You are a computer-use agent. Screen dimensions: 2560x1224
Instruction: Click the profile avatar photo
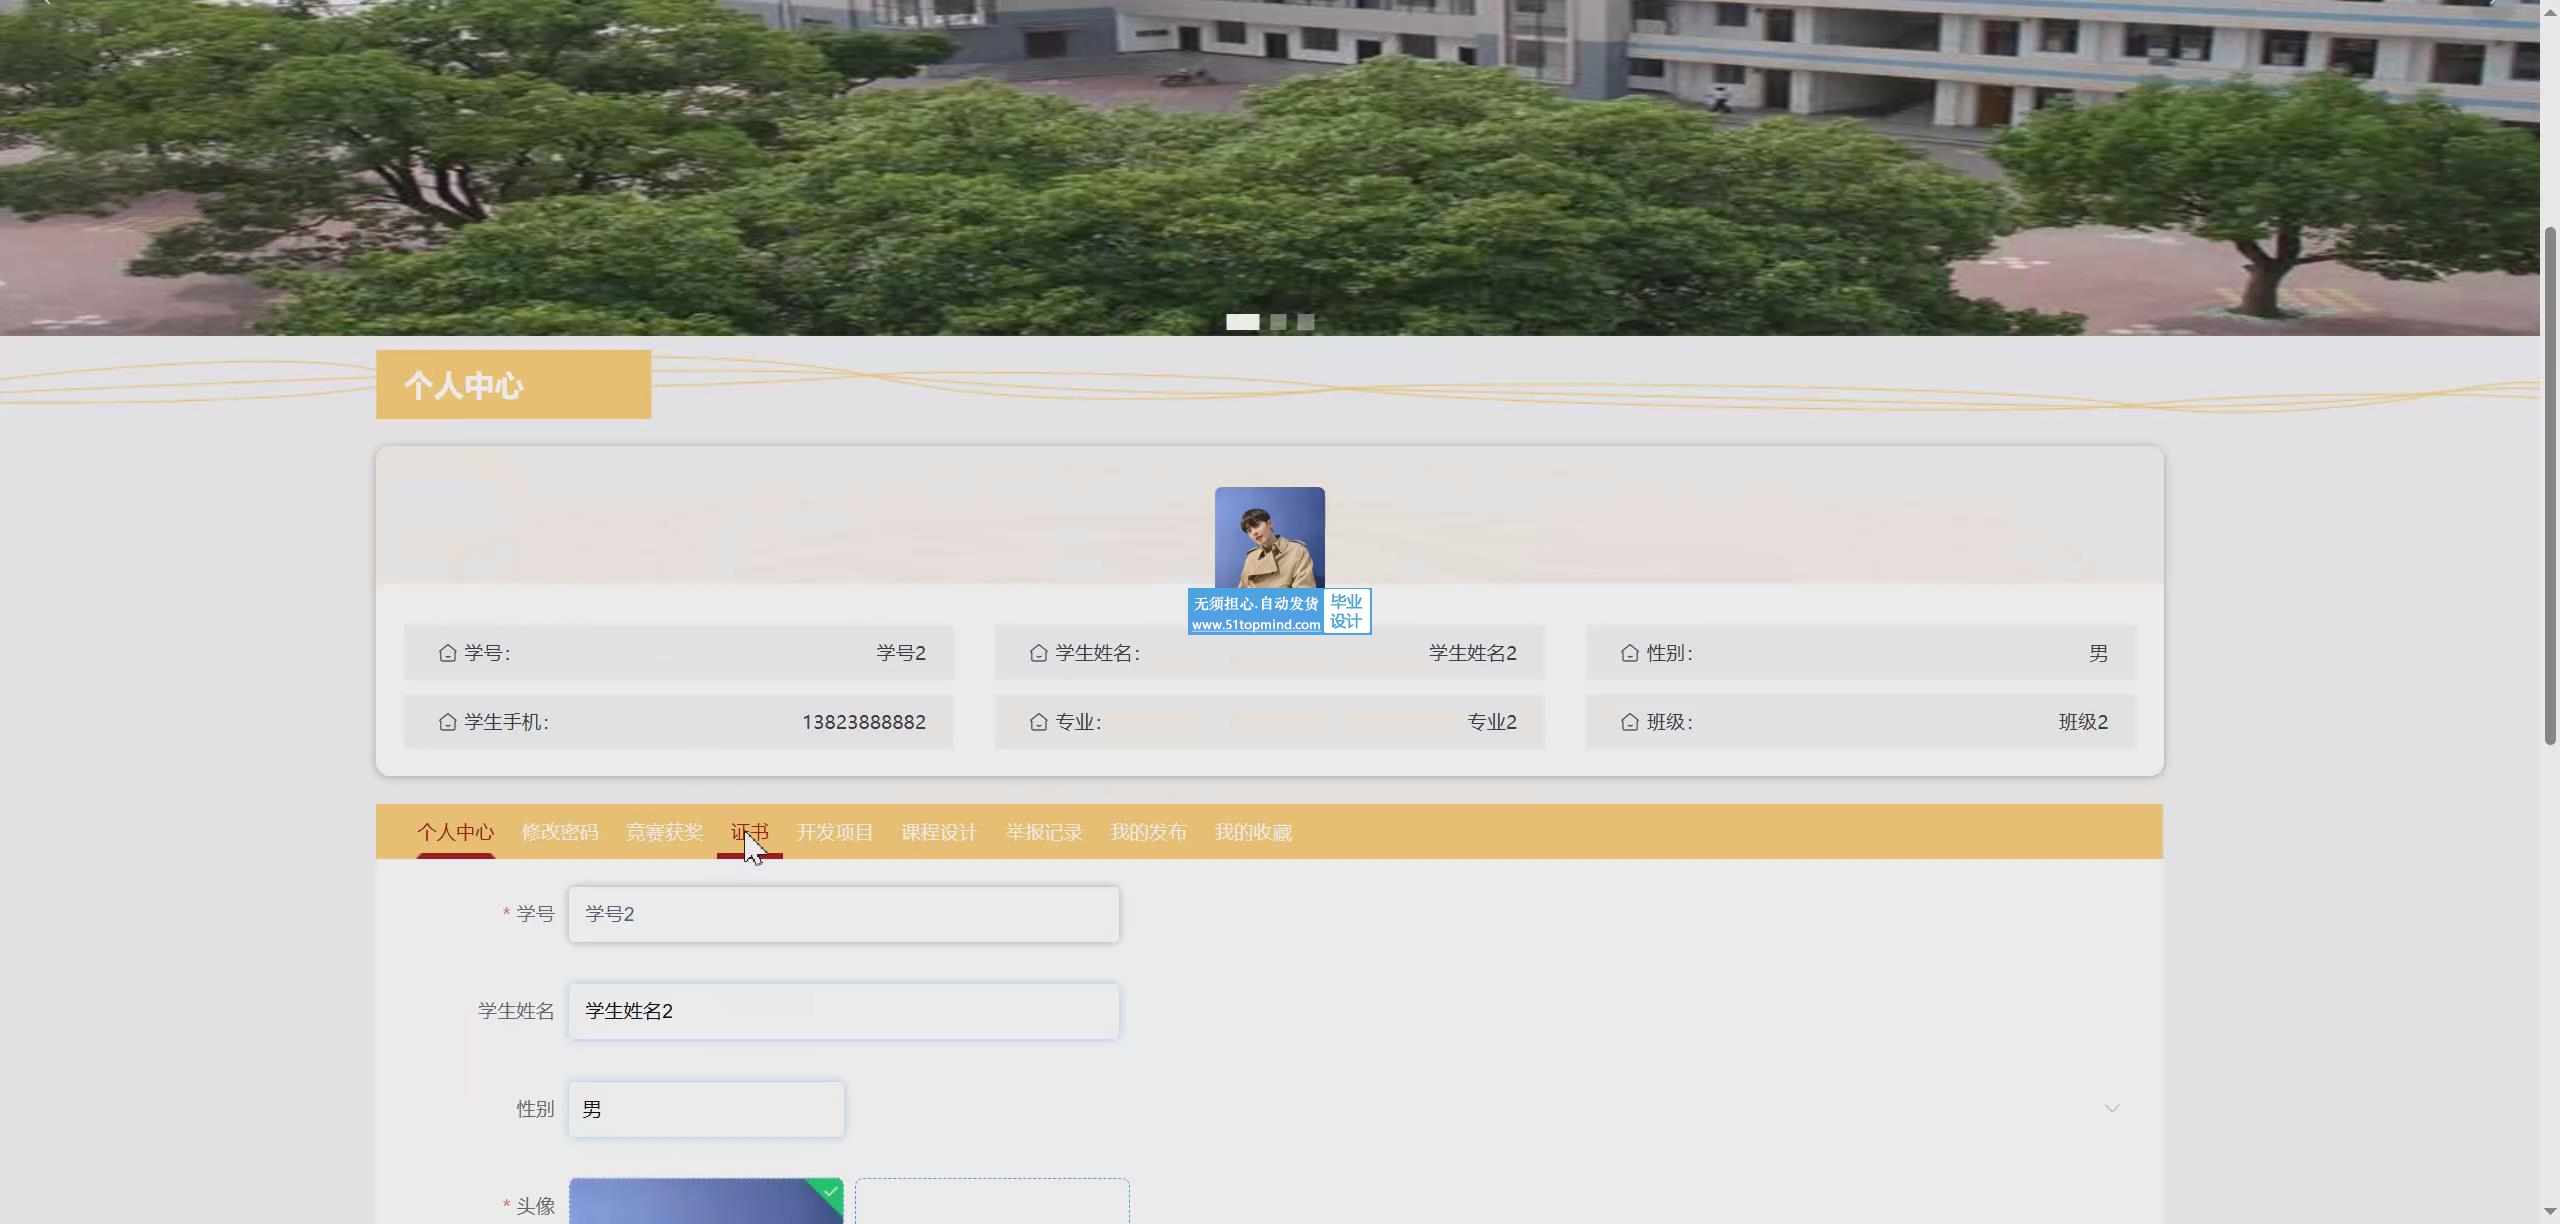point(1269,537)
